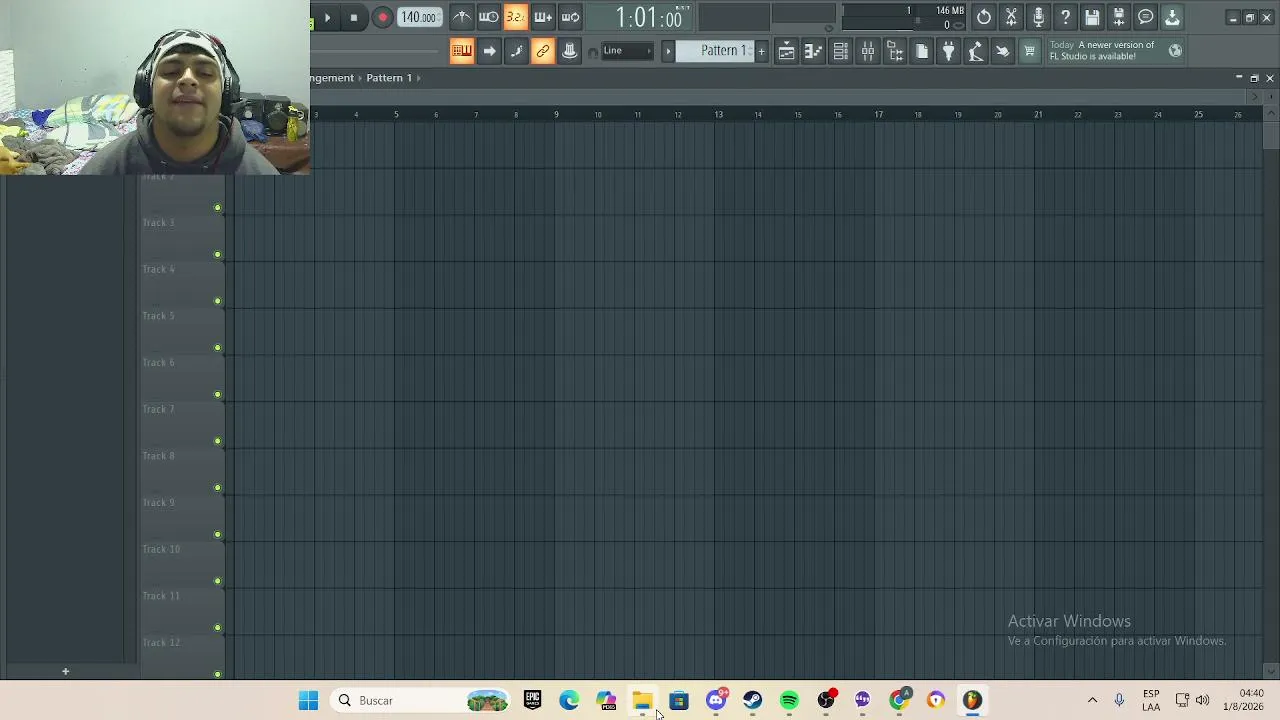
Task: Open Spotify from the taskbar
Action: tap(789, 700)
